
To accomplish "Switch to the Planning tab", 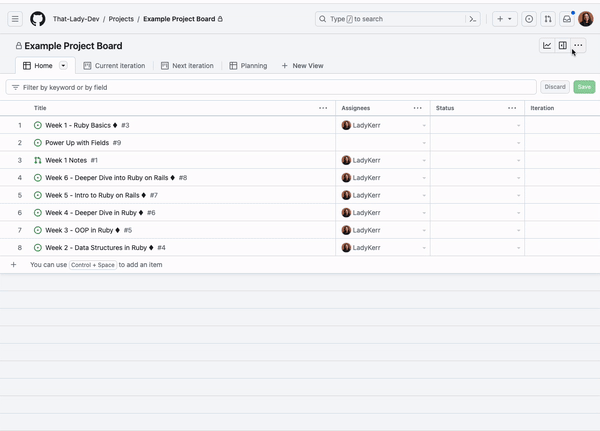I will pyautogui.click(x=248, y=66).
